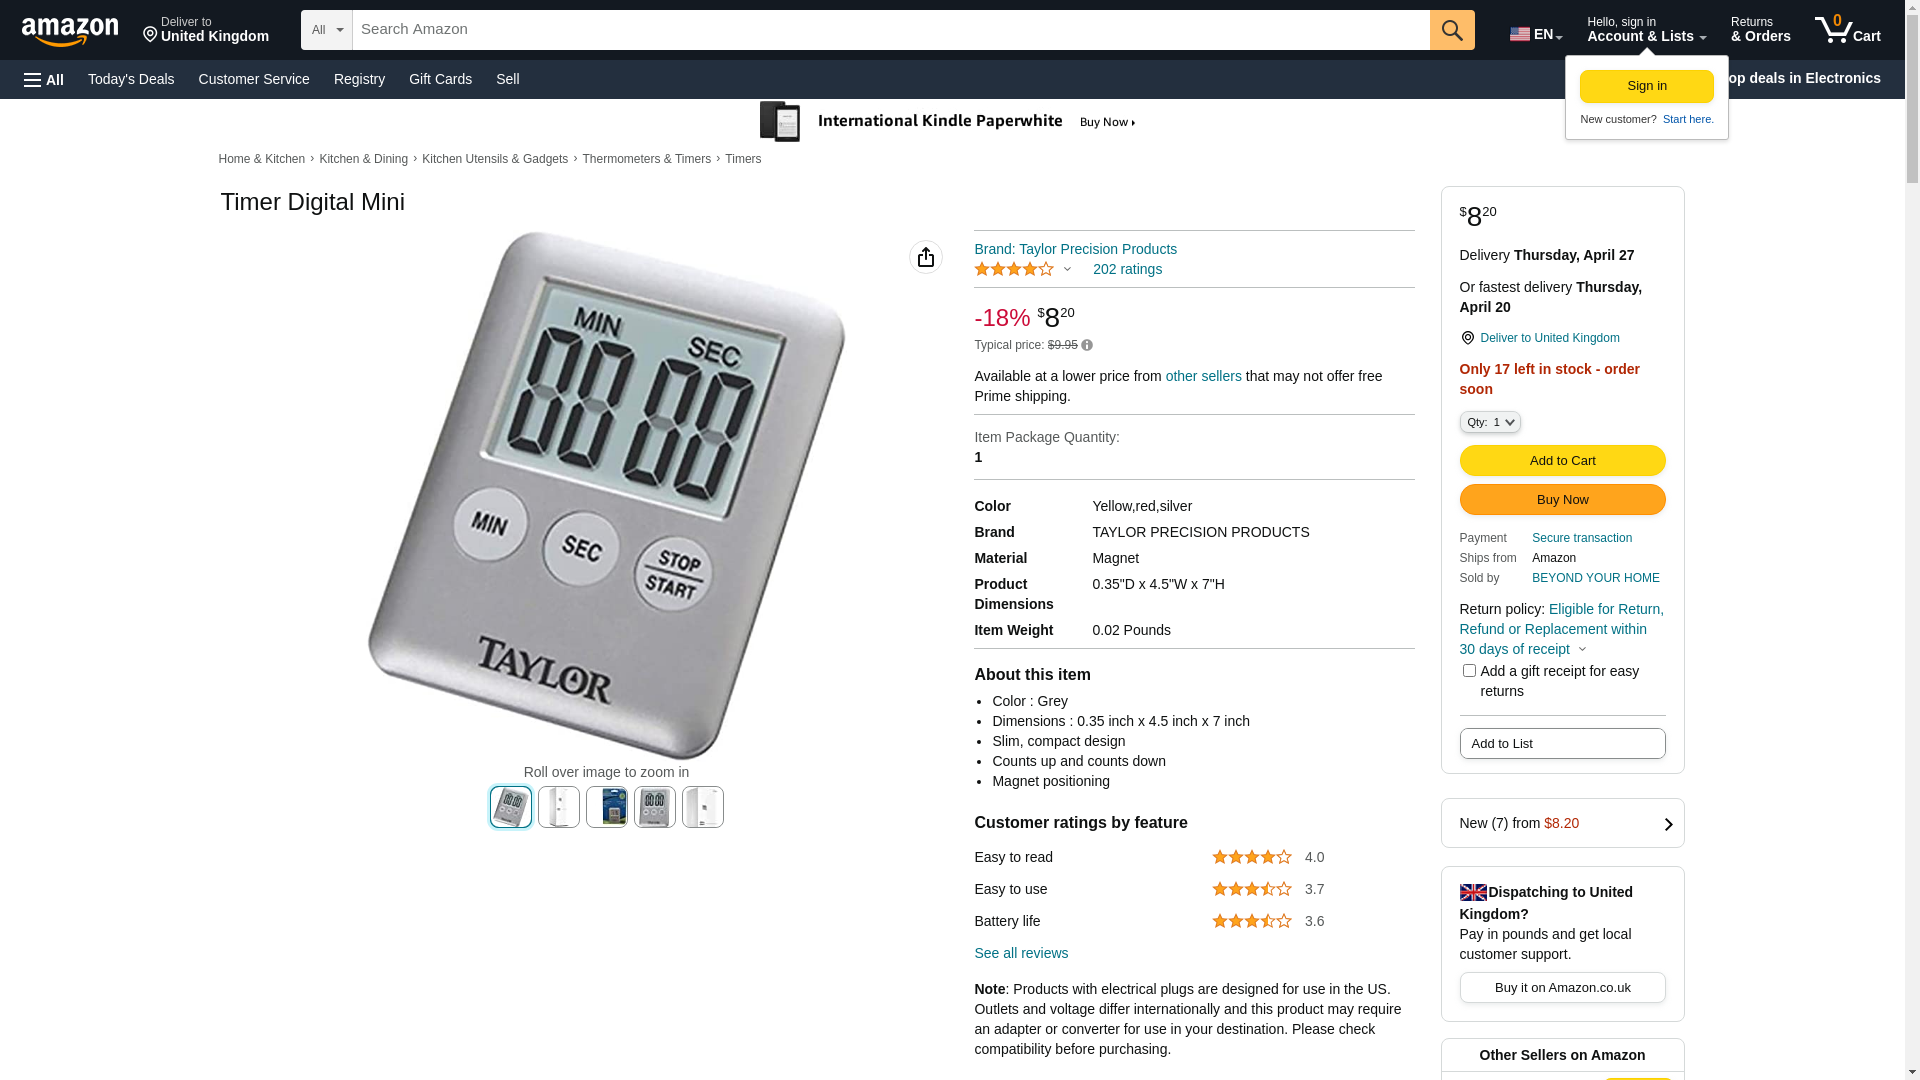This screenshot has width=1920, height=1080.
Task: Select the third product thumbnail
Action: point(607,807)
